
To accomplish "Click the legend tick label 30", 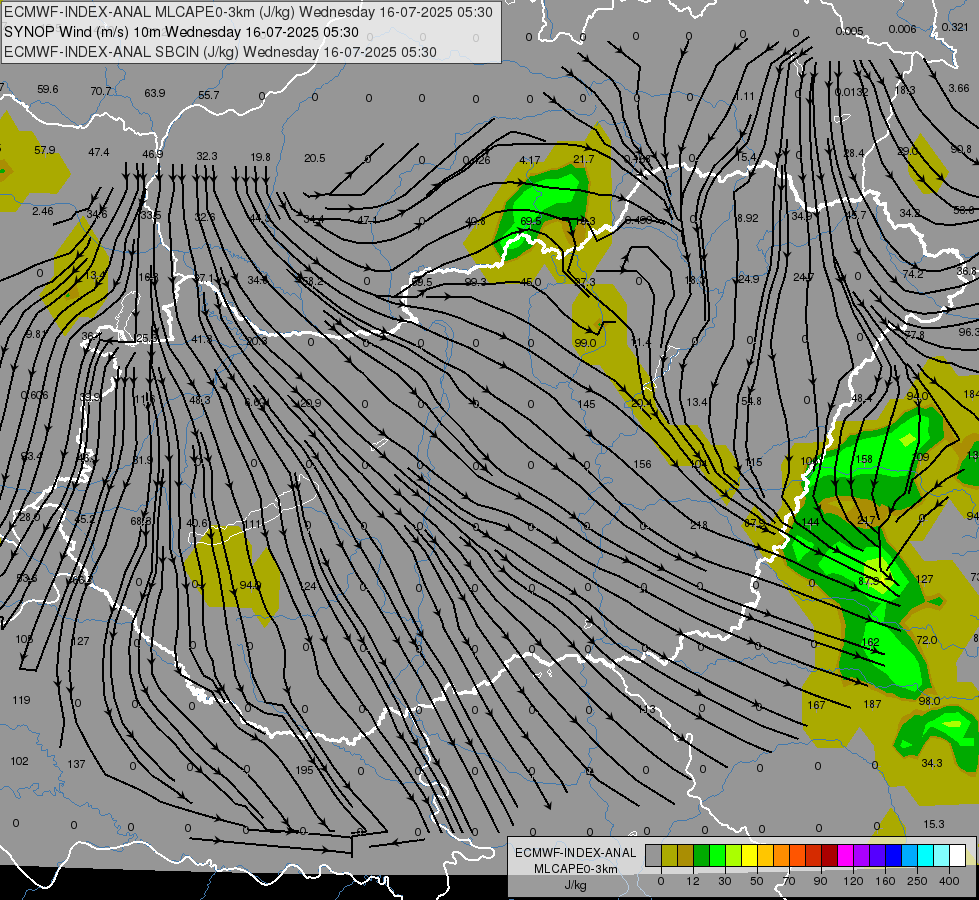I will [x=725, y=881].
